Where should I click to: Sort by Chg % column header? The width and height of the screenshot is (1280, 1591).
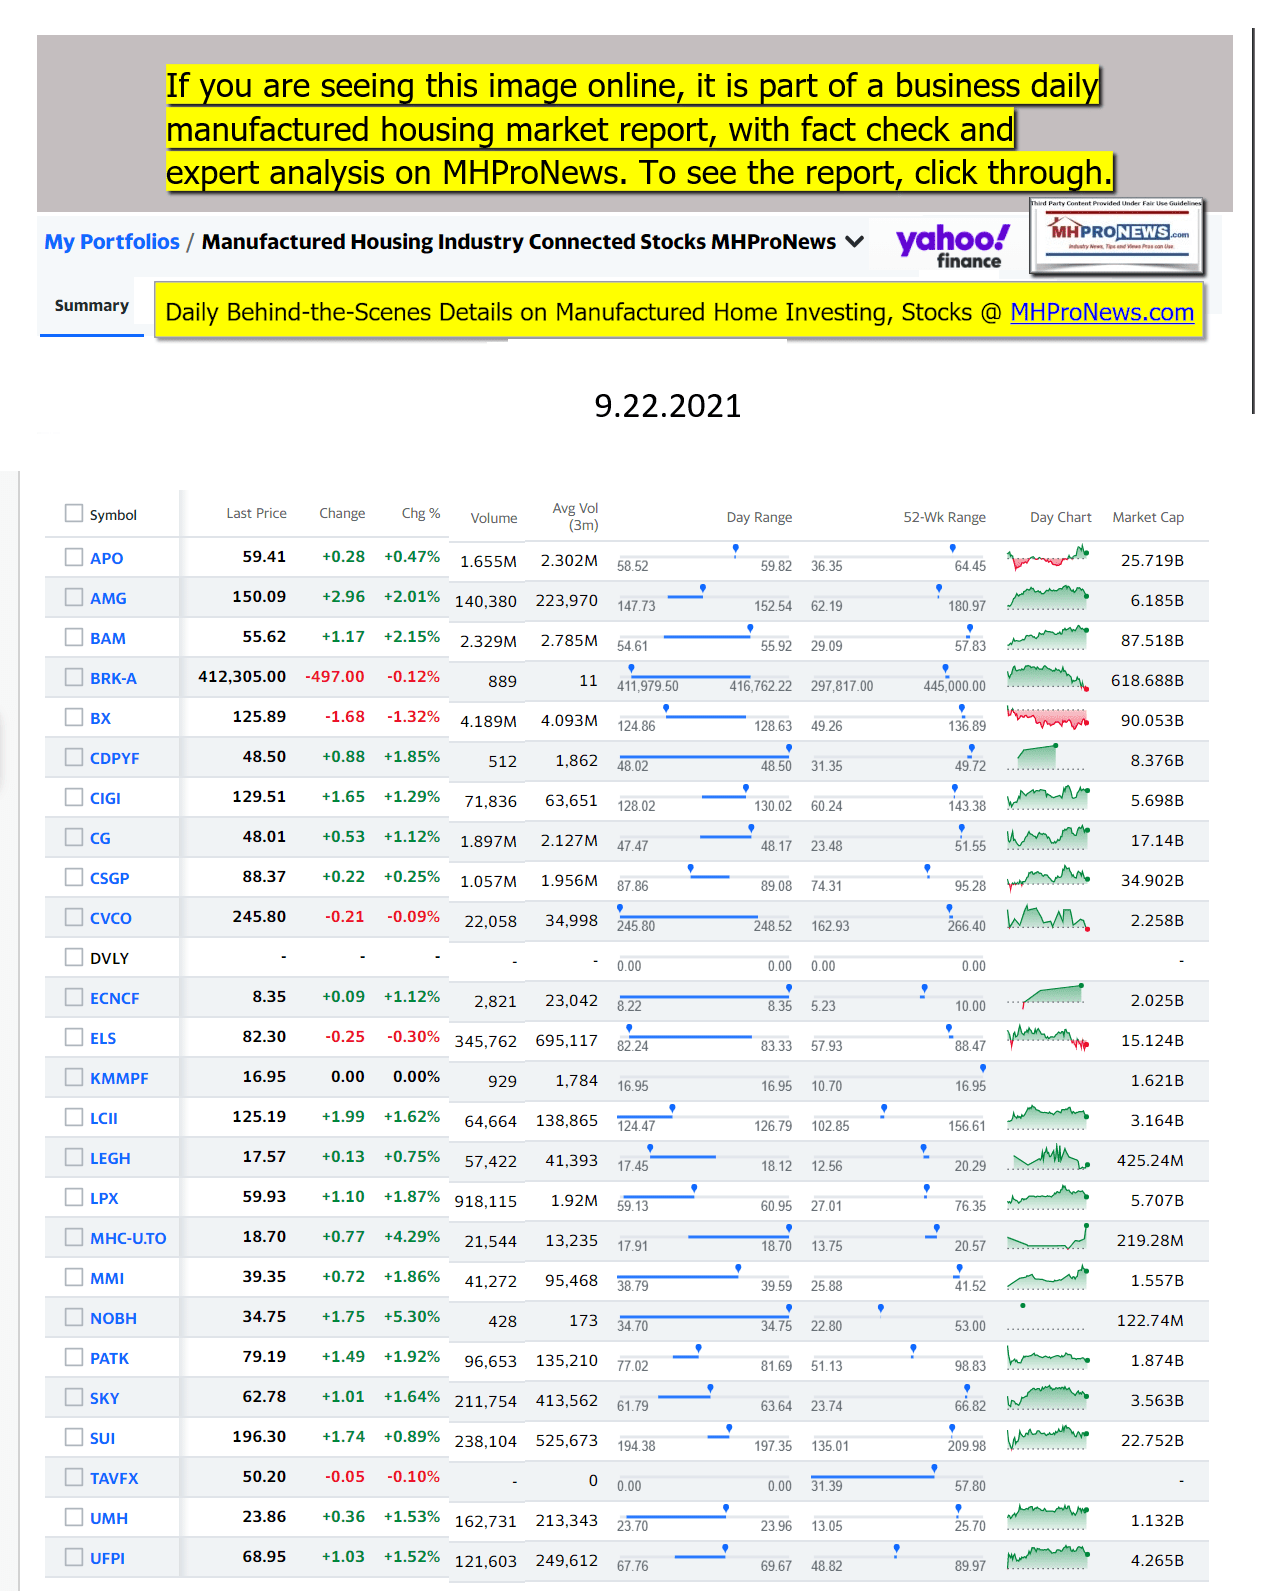coord(421,513)
